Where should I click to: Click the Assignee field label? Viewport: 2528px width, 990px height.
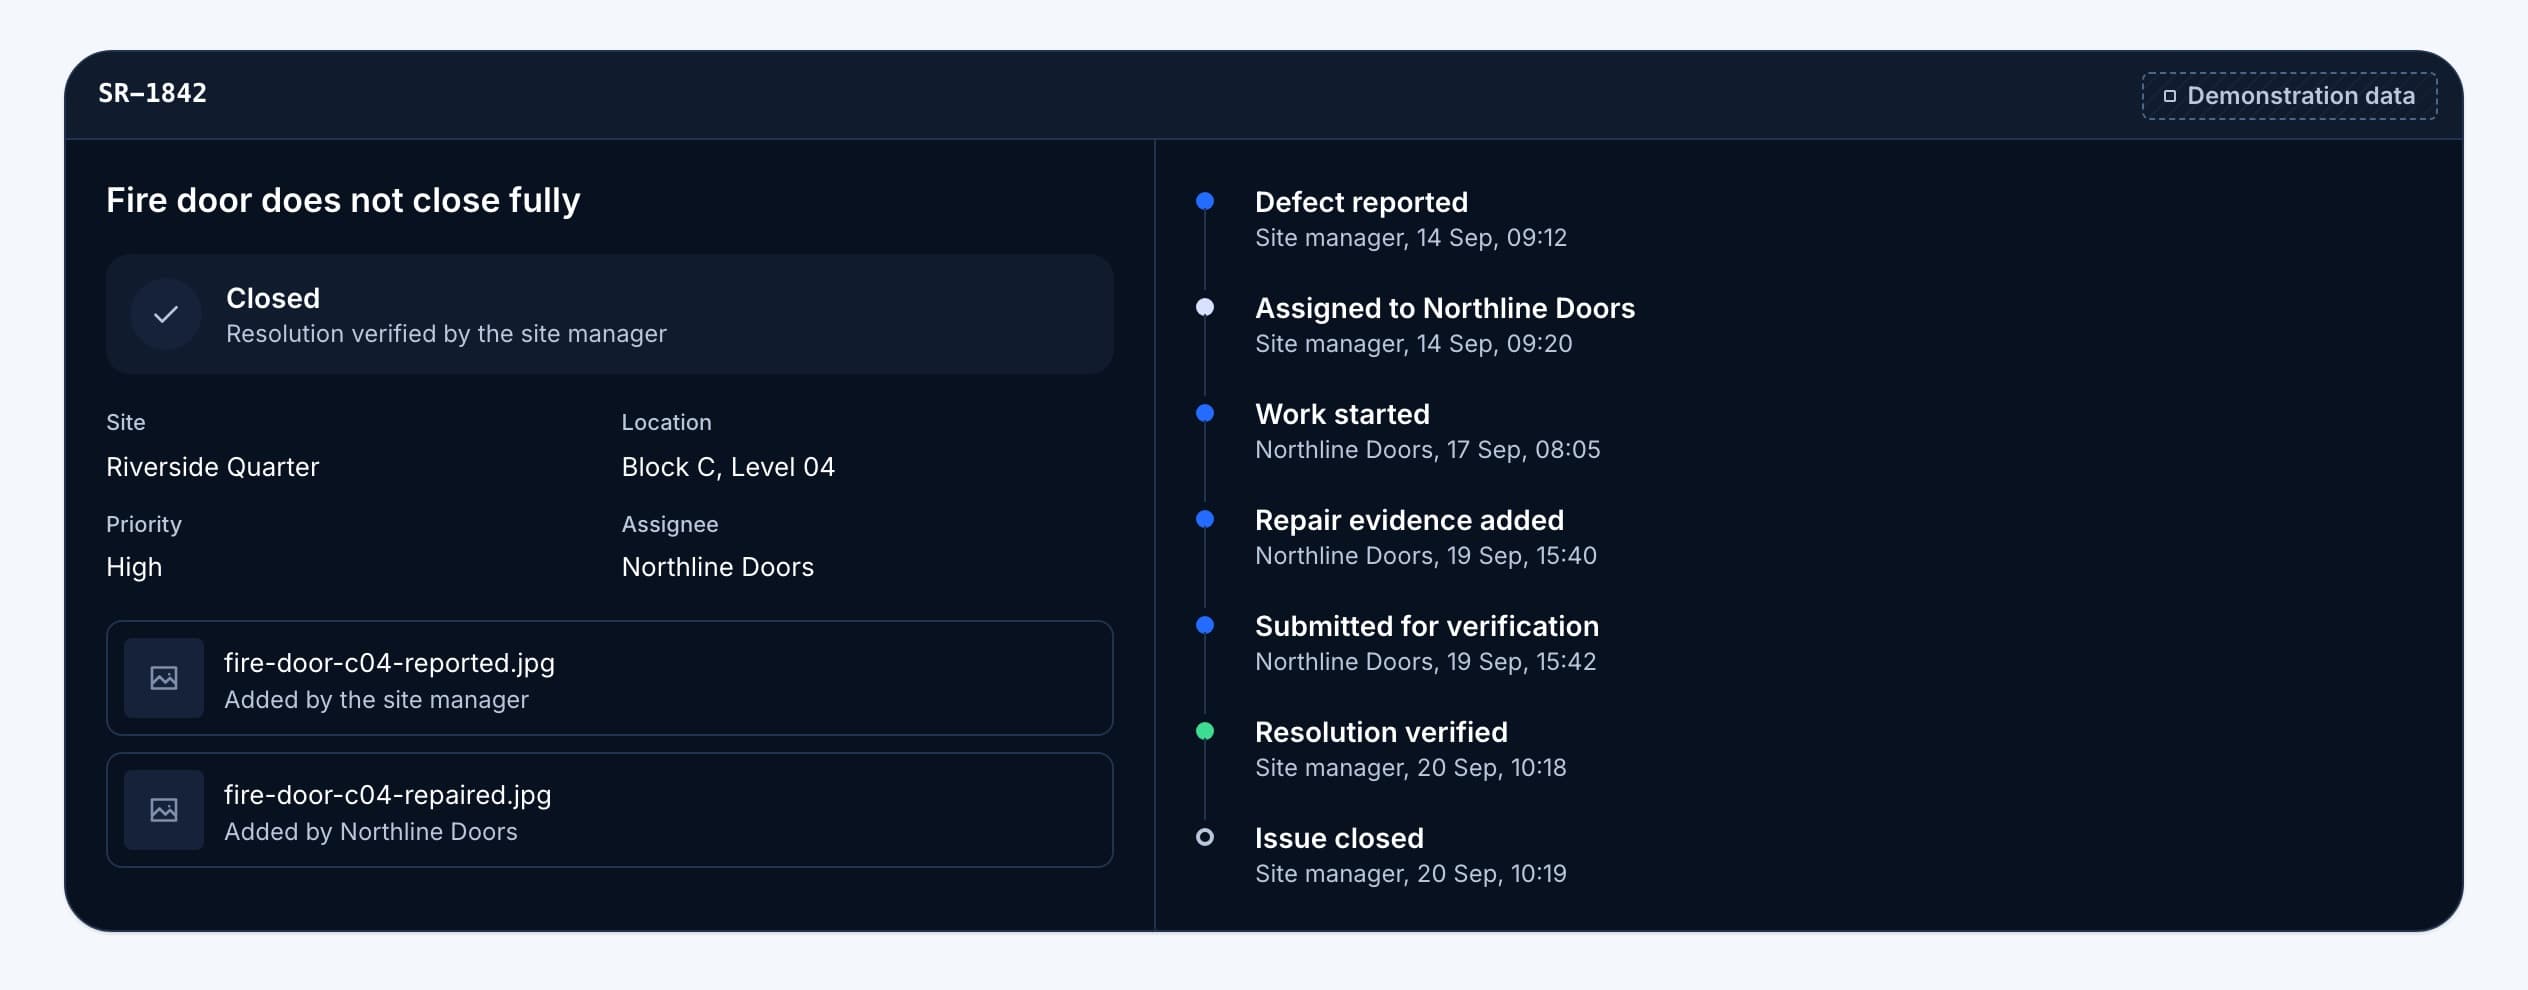(x=670, y=524)
